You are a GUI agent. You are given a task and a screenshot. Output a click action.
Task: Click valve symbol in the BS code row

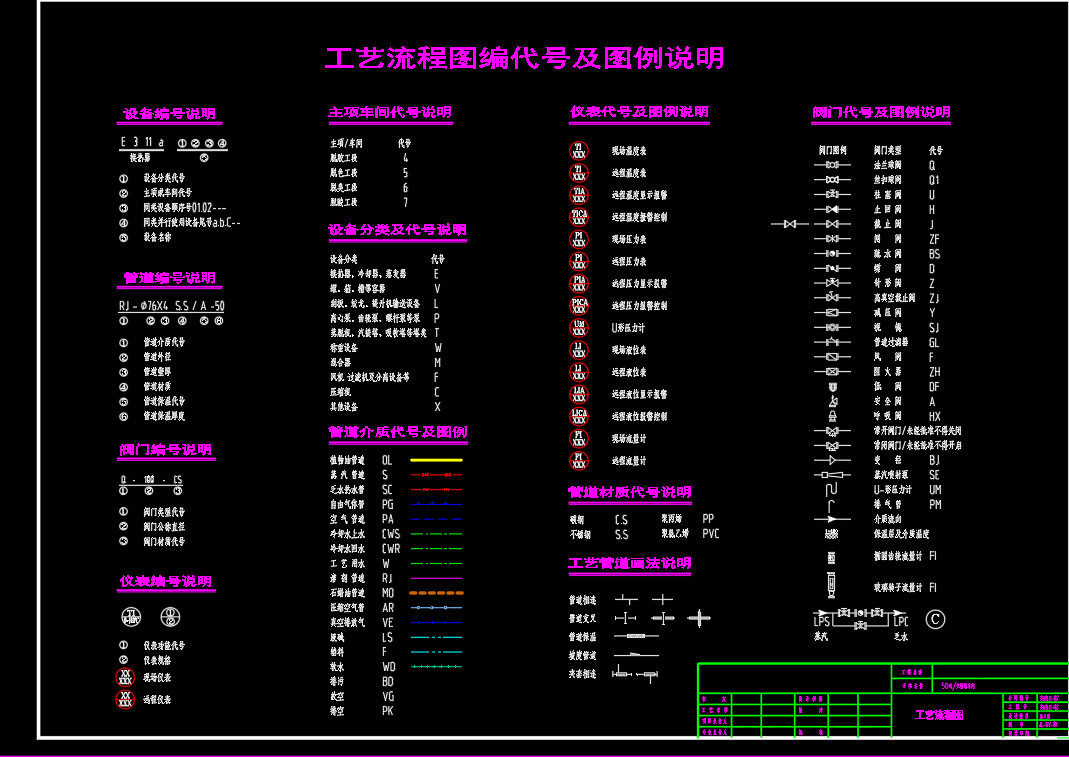click(832, 254)
